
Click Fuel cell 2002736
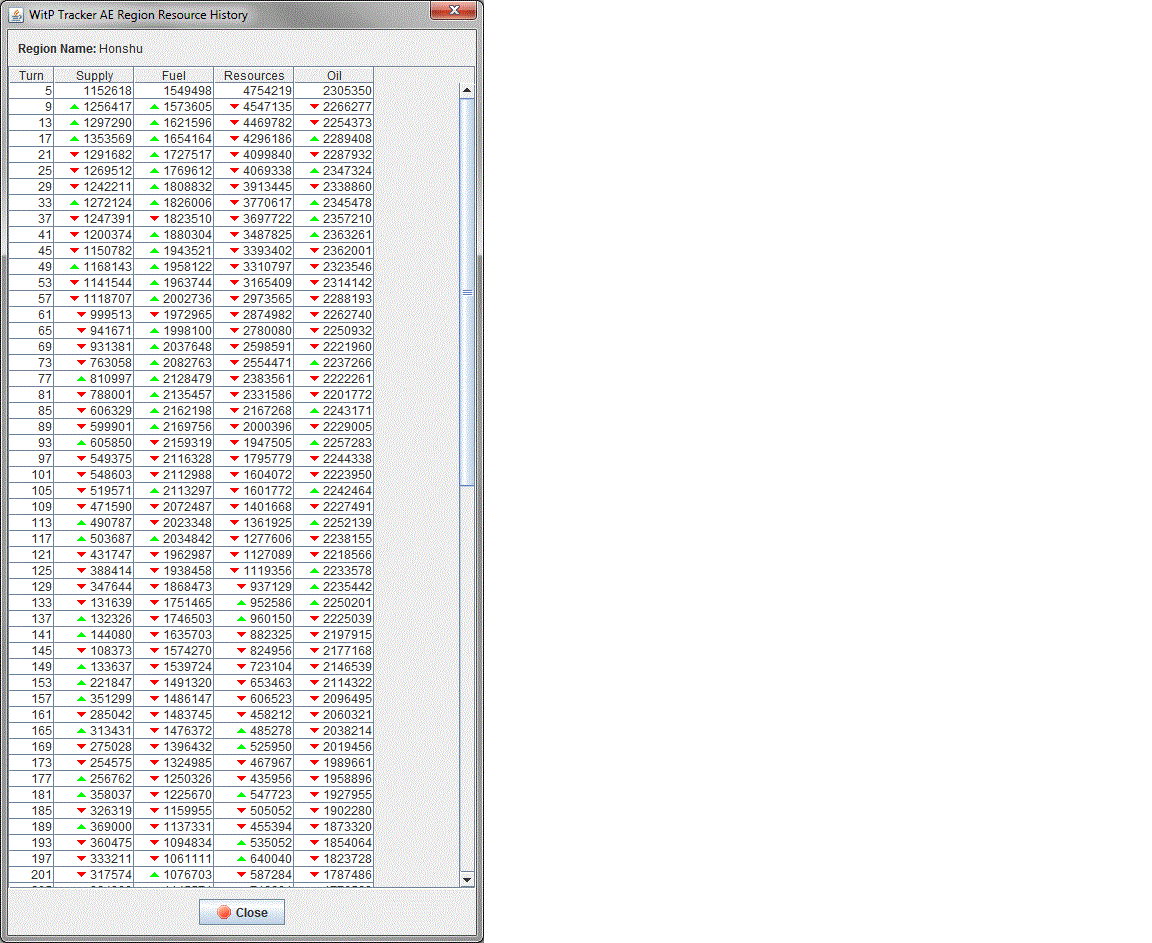[173, 299]
